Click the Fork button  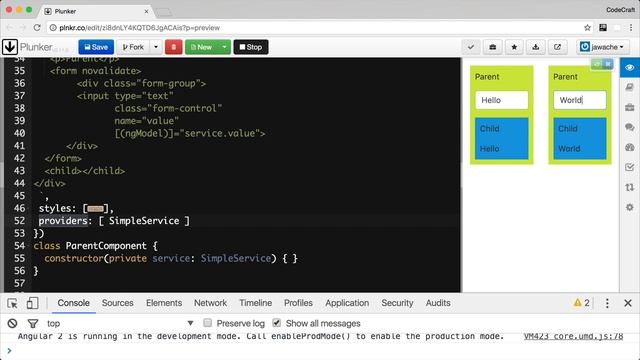[x=133, y=47]
